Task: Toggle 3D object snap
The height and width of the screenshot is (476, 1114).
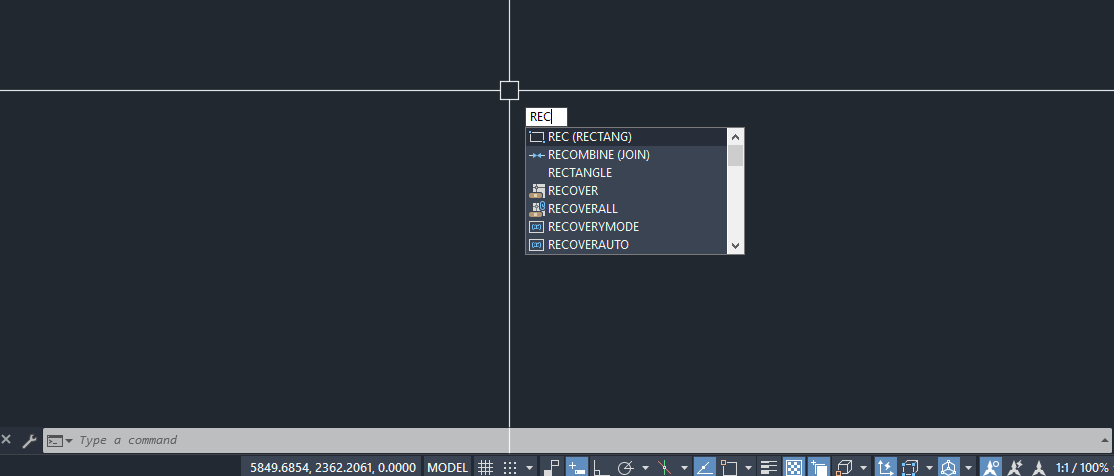Action: 843,467
